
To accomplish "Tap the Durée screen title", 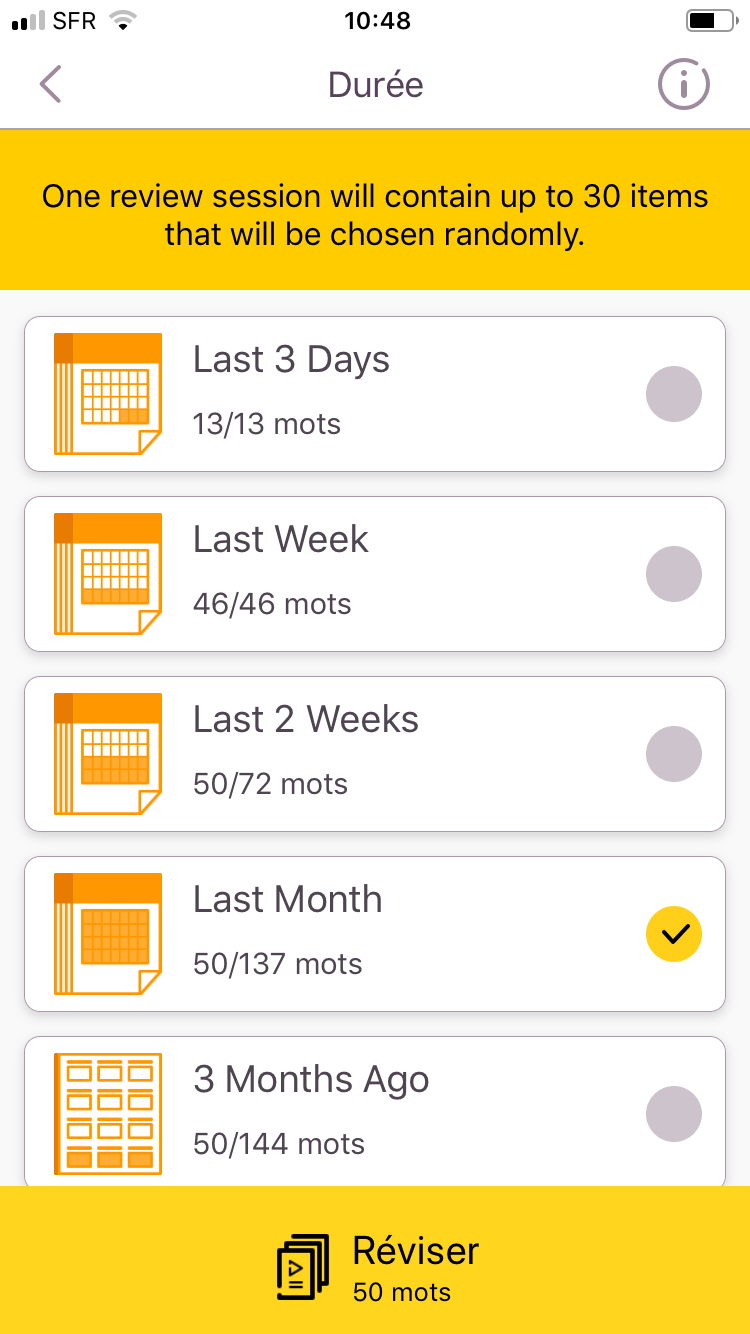I will point(375,85).
